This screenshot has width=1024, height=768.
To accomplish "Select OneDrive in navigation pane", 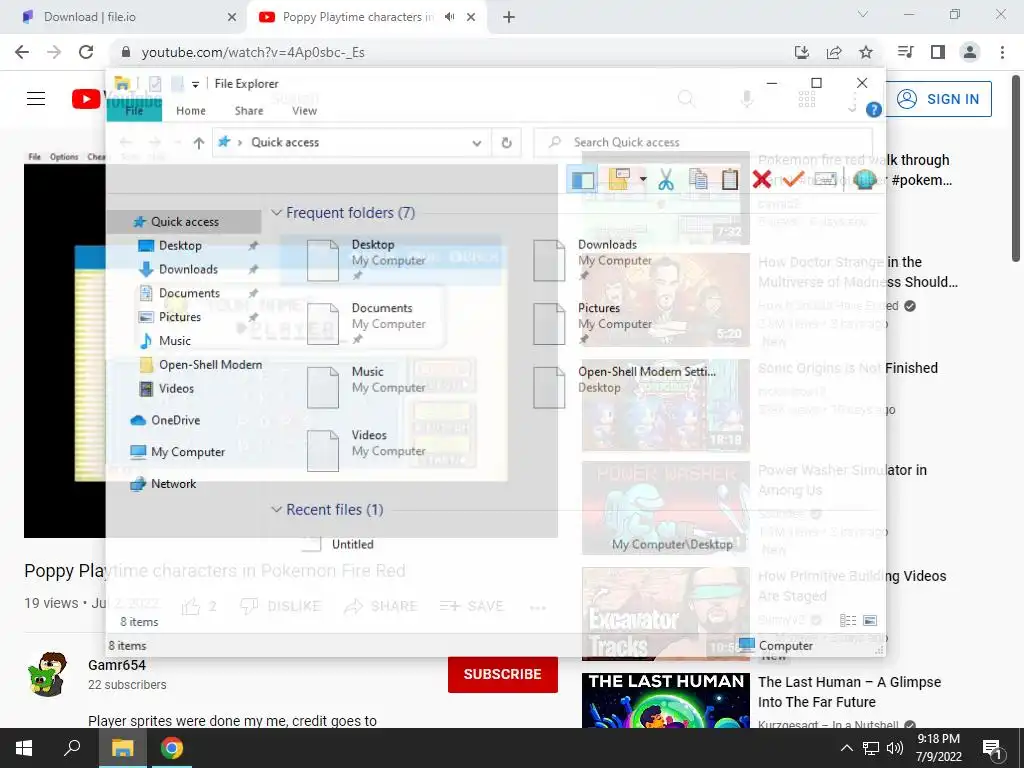I will 175,420.
